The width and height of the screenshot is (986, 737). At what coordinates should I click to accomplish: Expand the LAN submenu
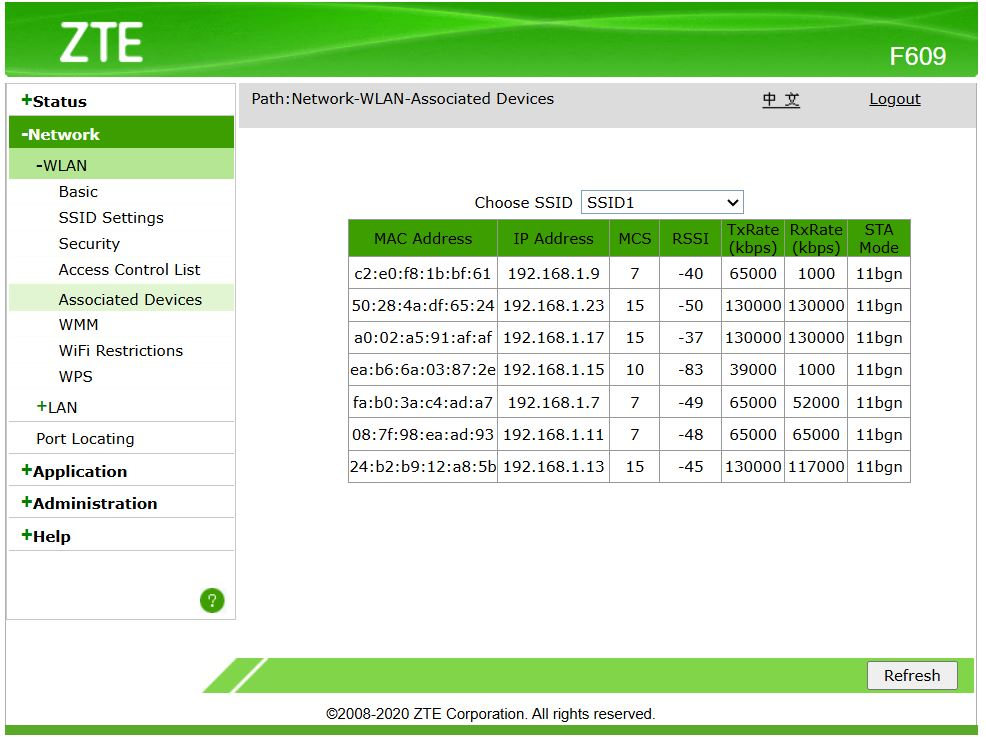click(57, 407)
